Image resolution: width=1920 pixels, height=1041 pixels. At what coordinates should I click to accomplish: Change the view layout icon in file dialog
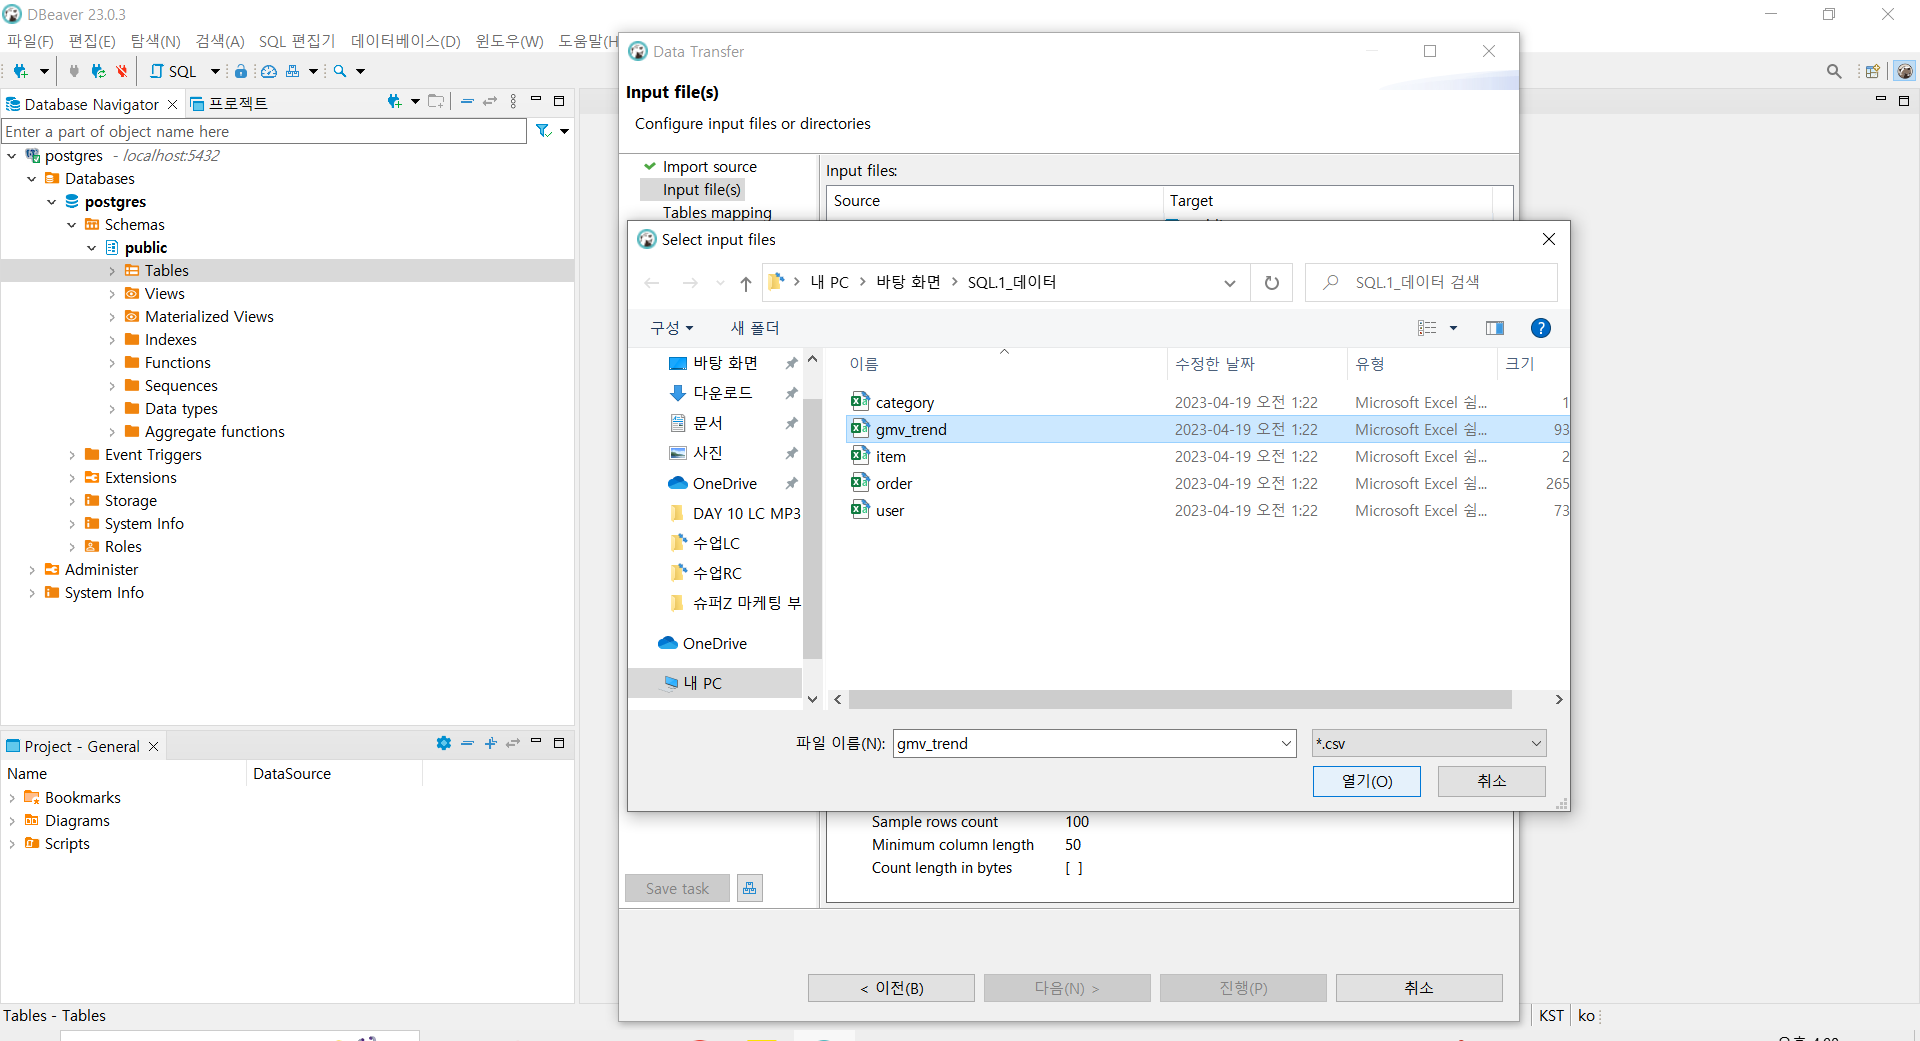tap(1427, 328)
